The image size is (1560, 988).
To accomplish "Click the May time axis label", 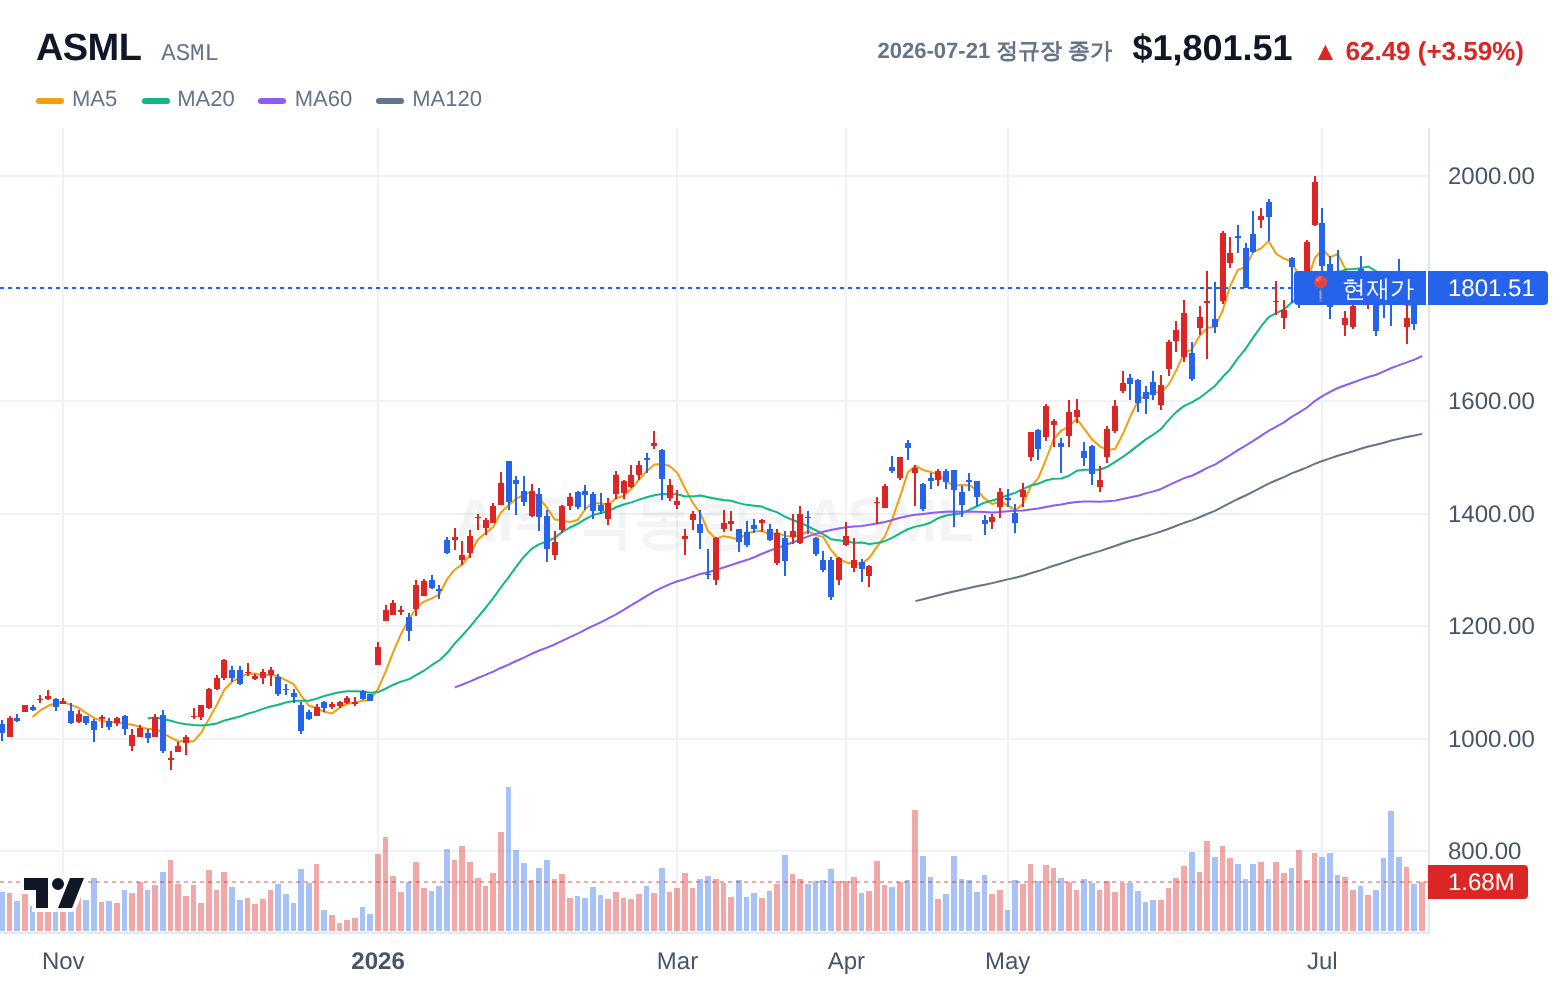I will [1007, 961].
